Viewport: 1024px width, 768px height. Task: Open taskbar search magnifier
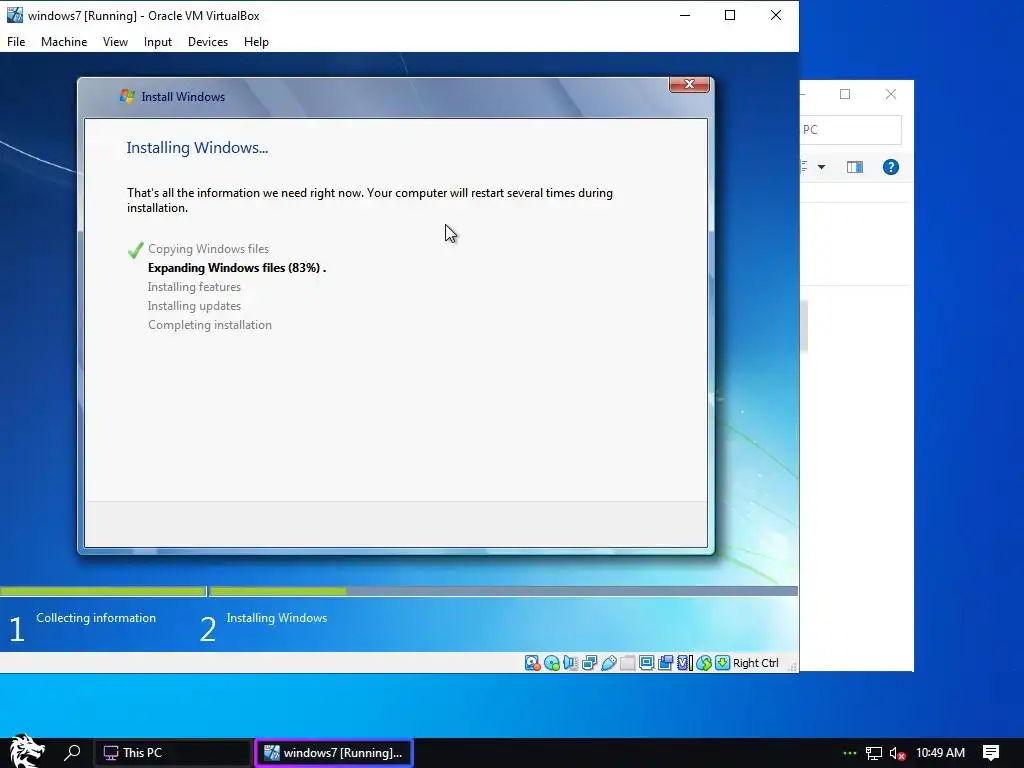coord(72,753)
